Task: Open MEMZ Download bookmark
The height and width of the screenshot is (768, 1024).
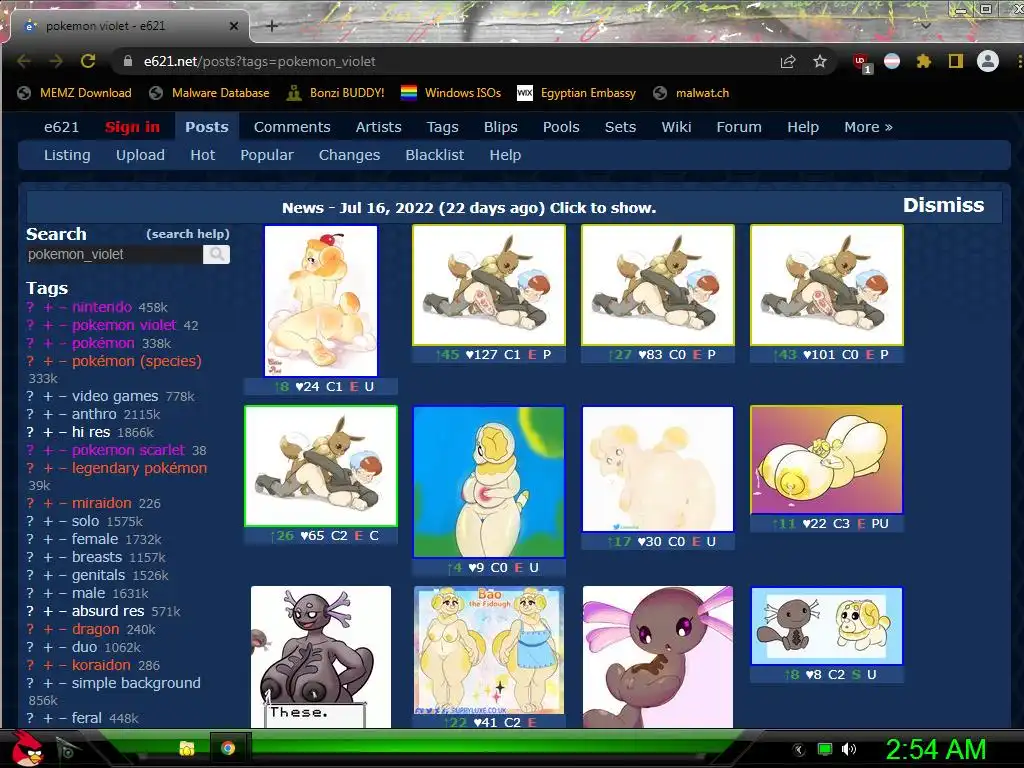Action: 74,93
